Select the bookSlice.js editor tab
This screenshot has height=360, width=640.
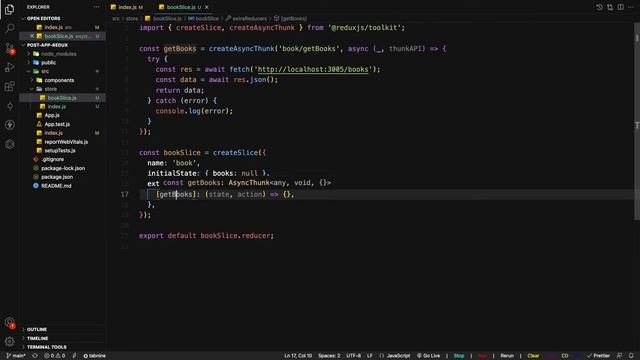pos(181,7)
